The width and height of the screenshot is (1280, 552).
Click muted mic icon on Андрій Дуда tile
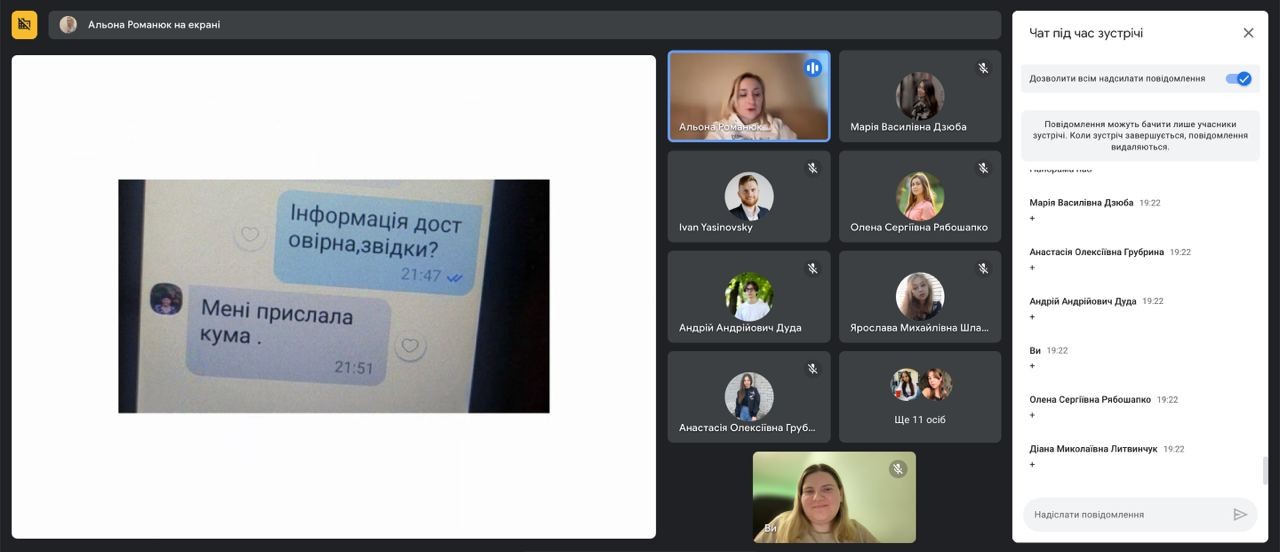coord(812,268)
